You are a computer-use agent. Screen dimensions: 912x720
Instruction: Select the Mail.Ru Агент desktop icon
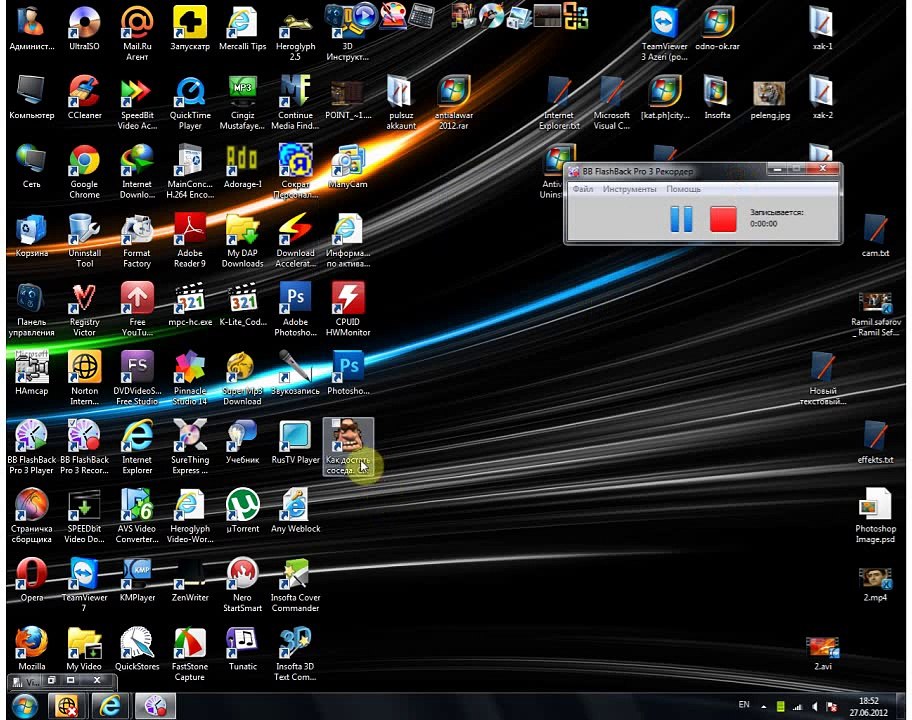click(137, 34)
